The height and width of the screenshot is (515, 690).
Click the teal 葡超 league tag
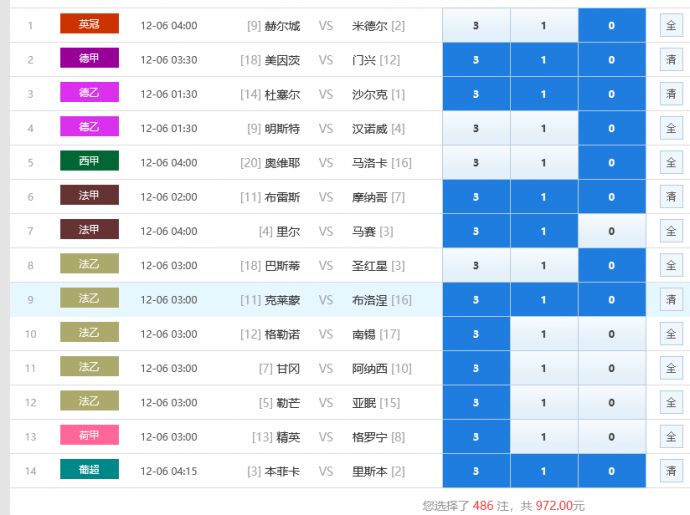click(x=89, y=470)
